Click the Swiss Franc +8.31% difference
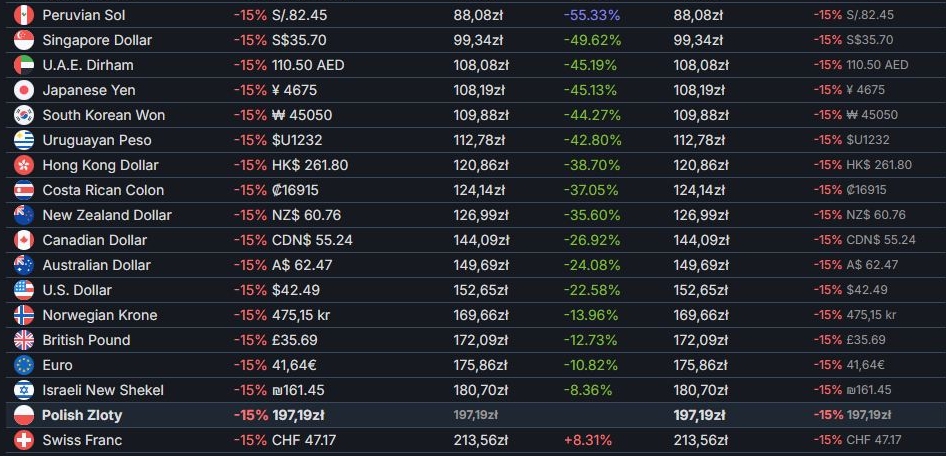 tap(587, 440)
